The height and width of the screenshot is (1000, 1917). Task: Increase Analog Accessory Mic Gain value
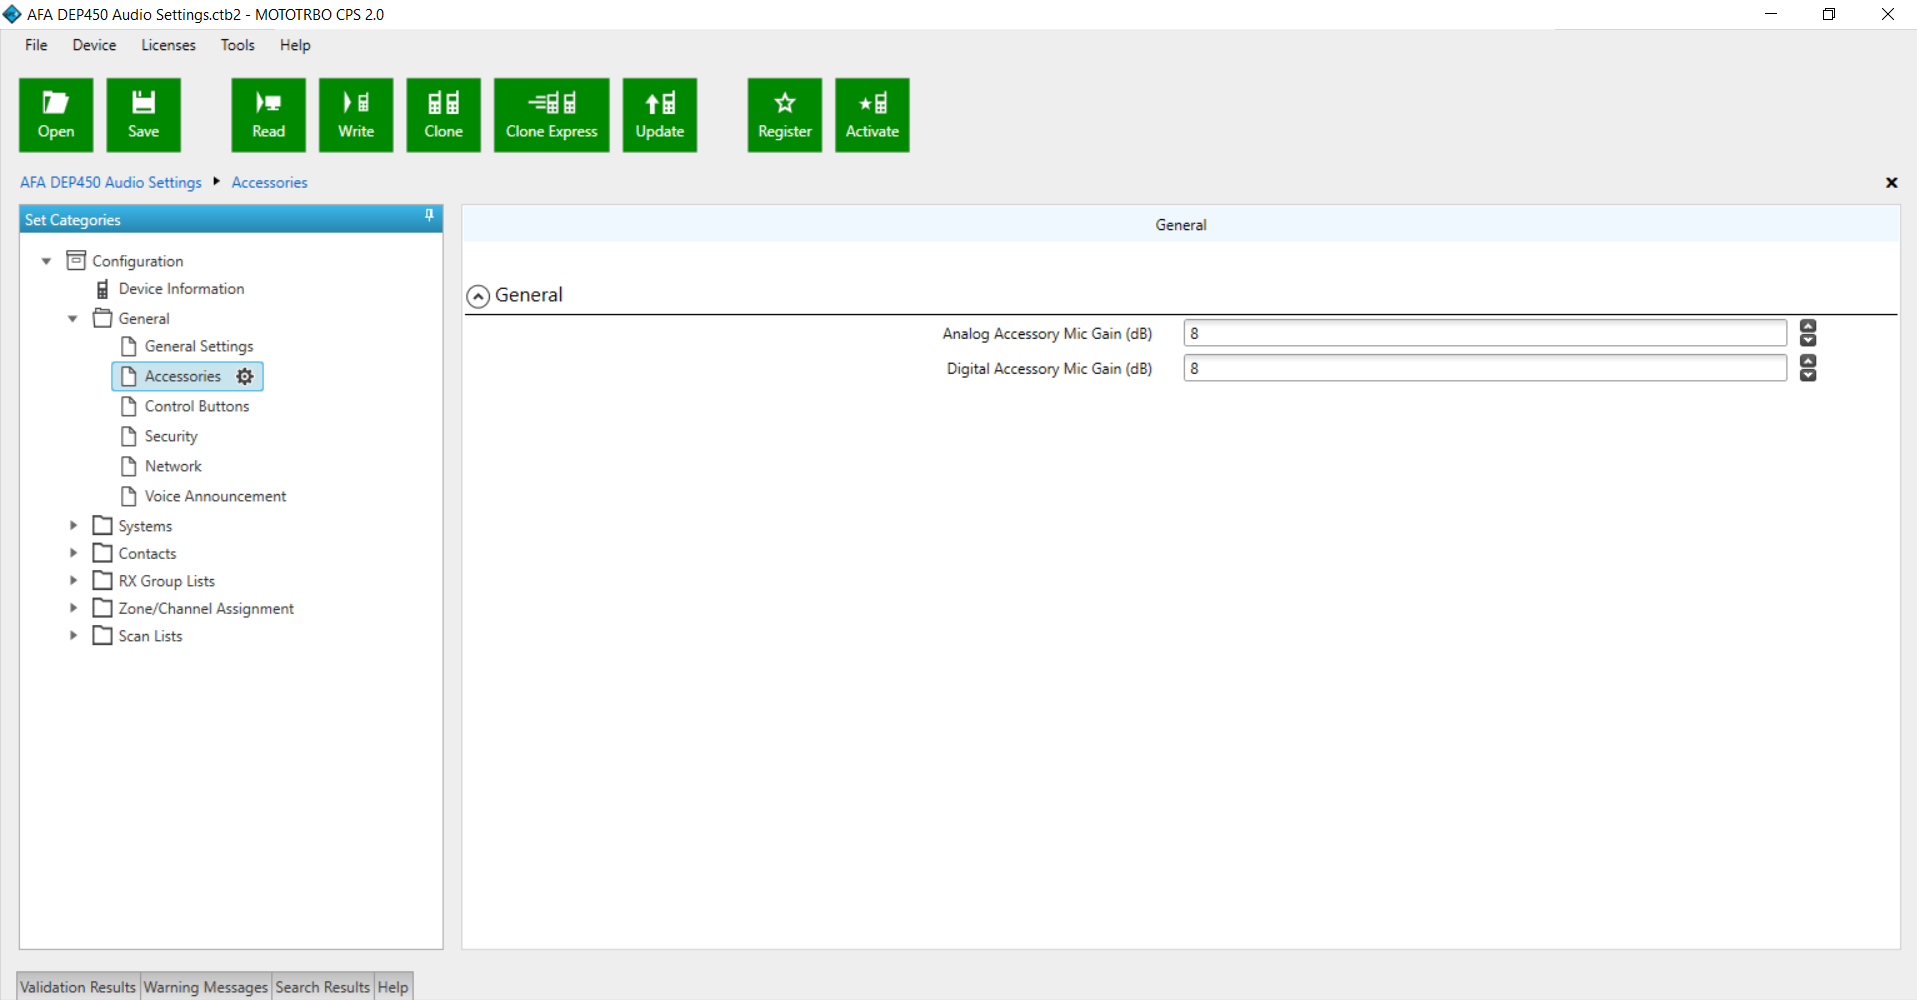[x=1807, y=326]
